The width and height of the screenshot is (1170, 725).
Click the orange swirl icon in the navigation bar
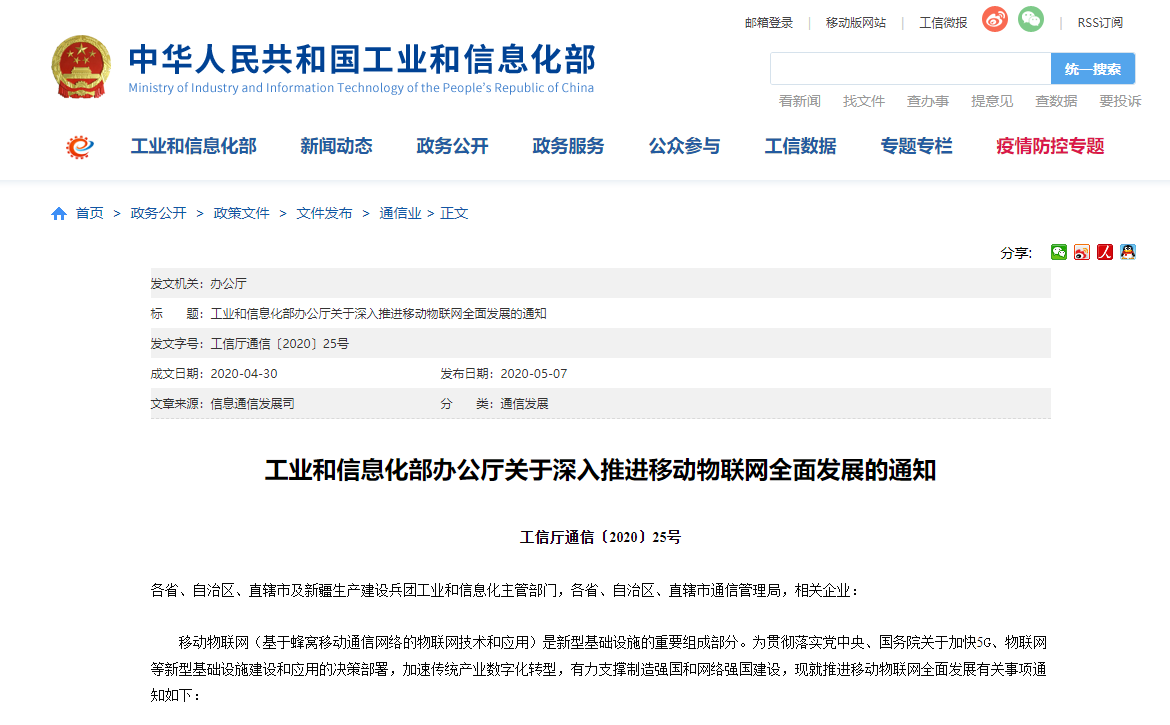(80, 146)
